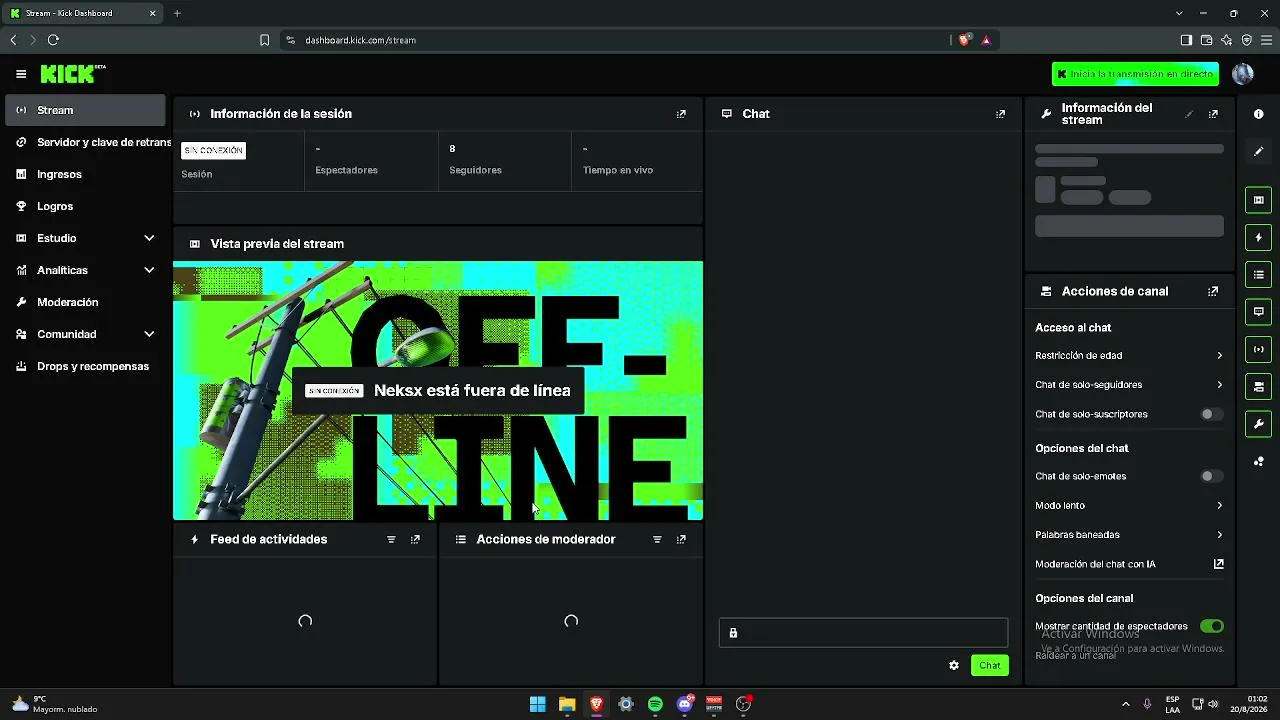Open Drops y recompensas page
The image size is (1280, 720).
click(85, 366)
